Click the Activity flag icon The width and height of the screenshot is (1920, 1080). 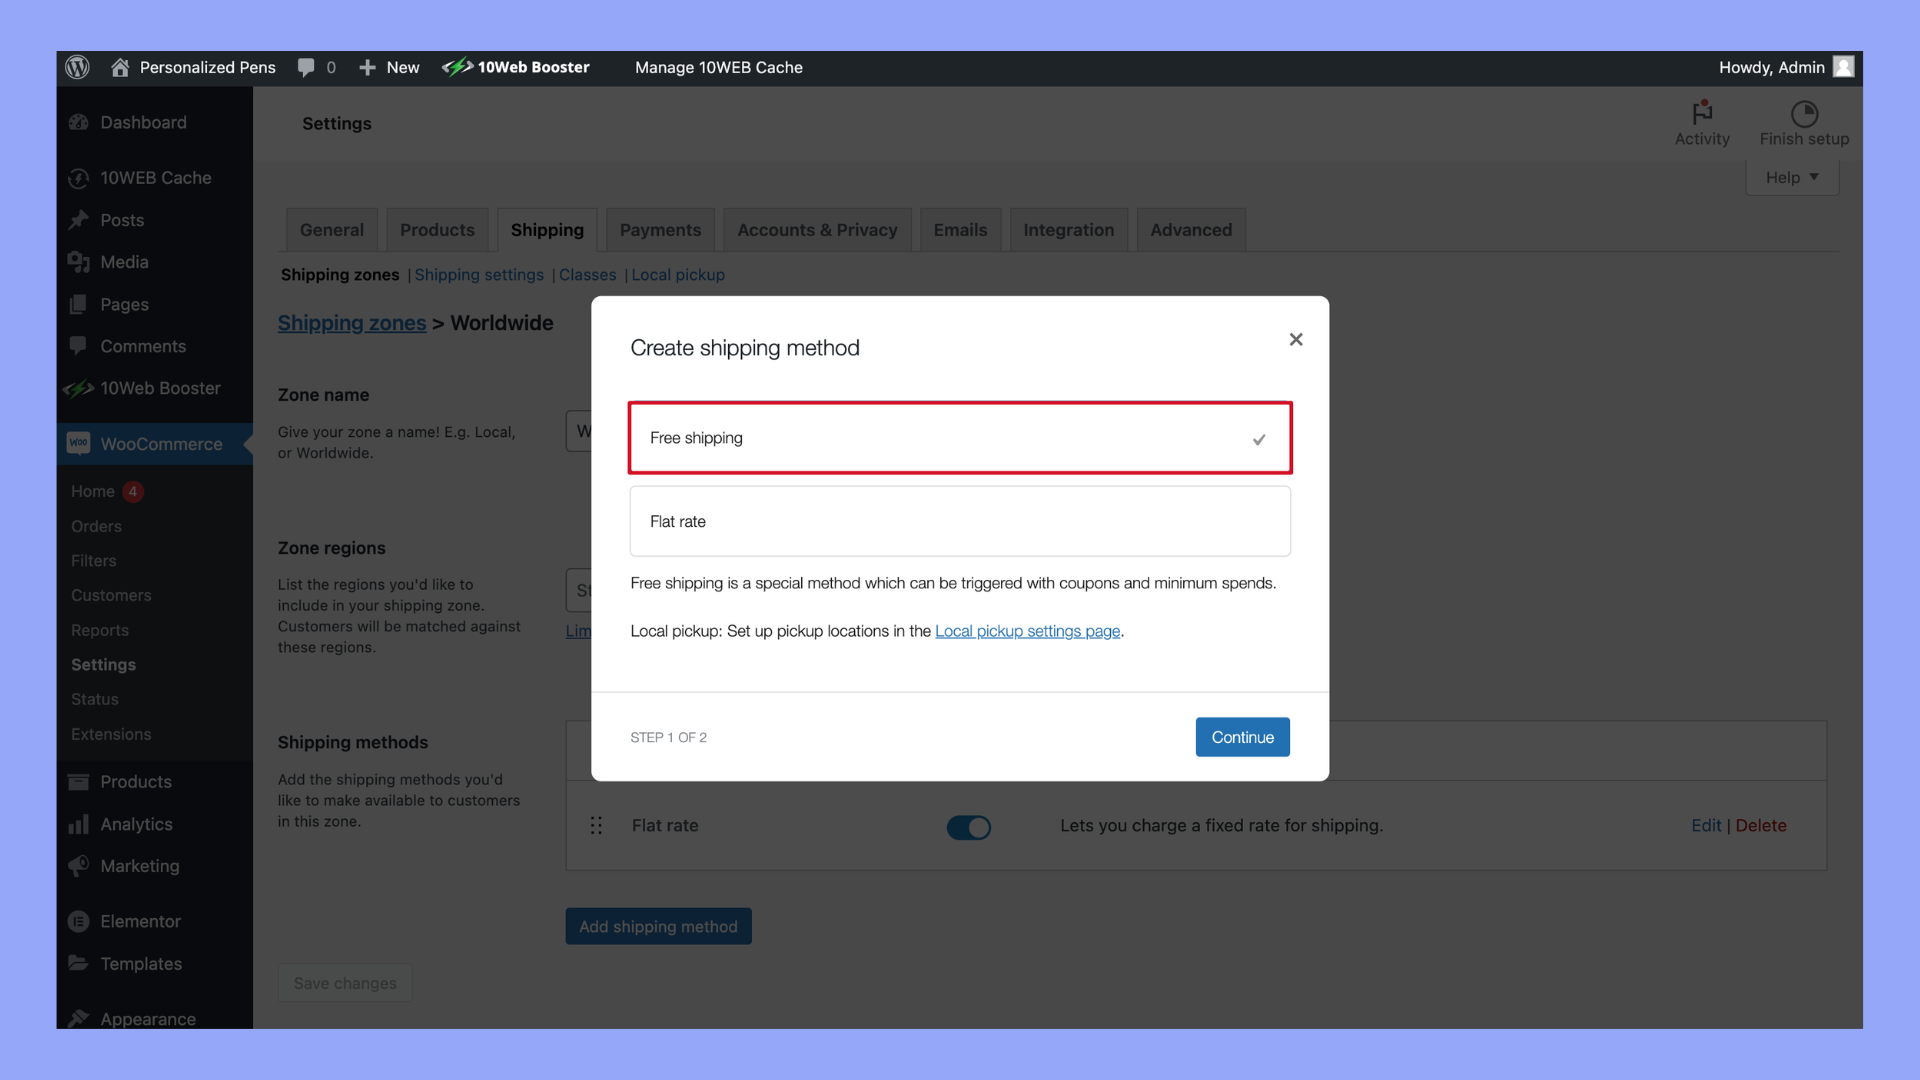click(x=1702, y=112)
